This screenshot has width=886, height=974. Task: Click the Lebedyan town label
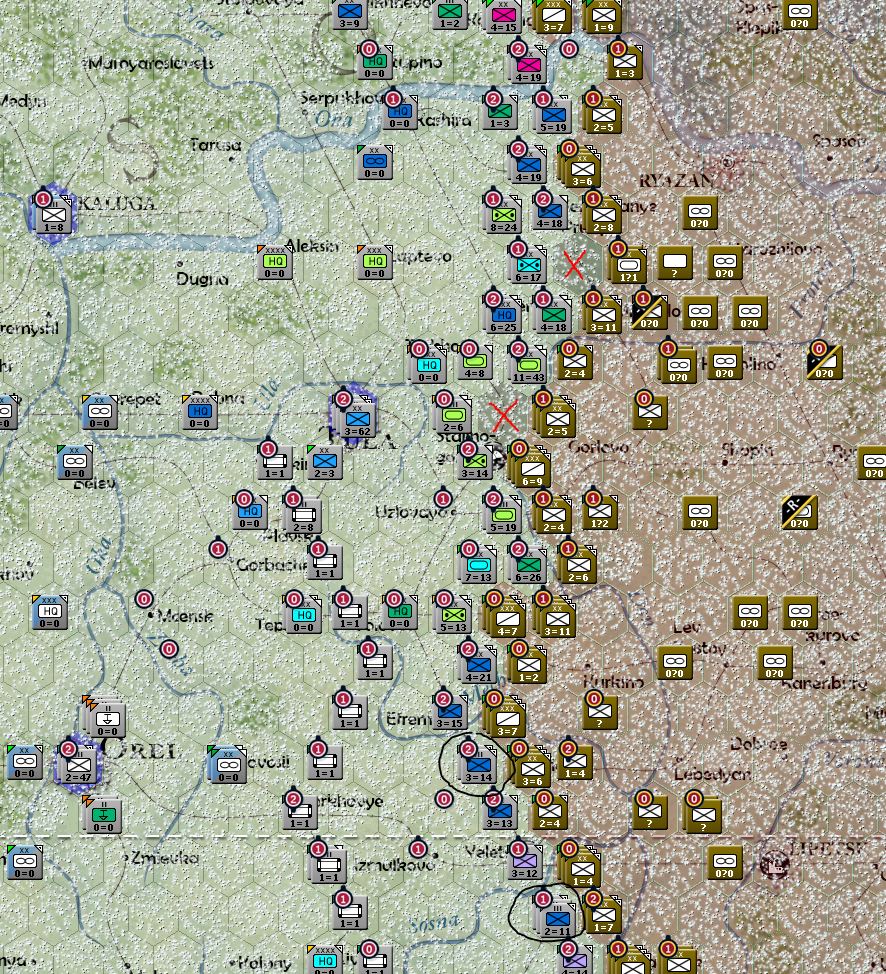pyautogui.click(x=712, y=774)
